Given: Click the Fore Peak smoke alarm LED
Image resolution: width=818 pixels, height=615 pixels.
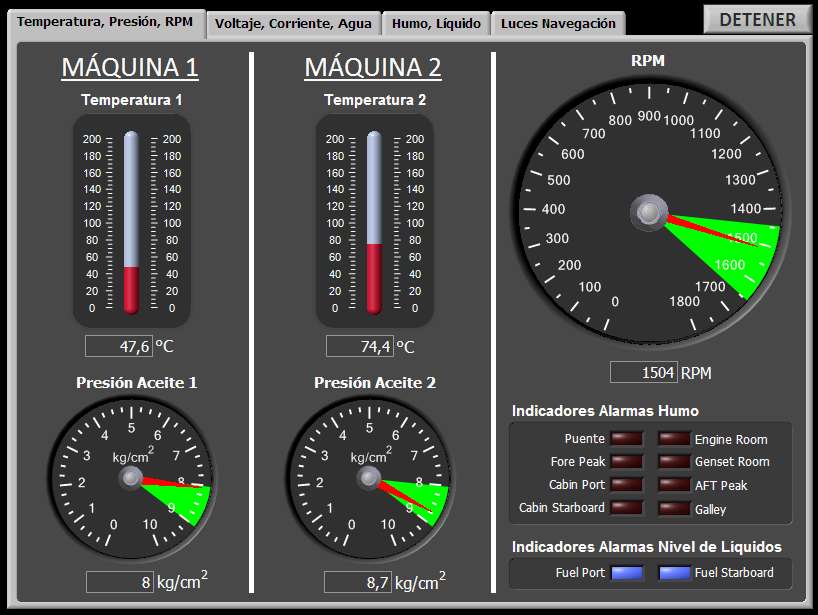Looking at the screenshot, I should point(627,461).
